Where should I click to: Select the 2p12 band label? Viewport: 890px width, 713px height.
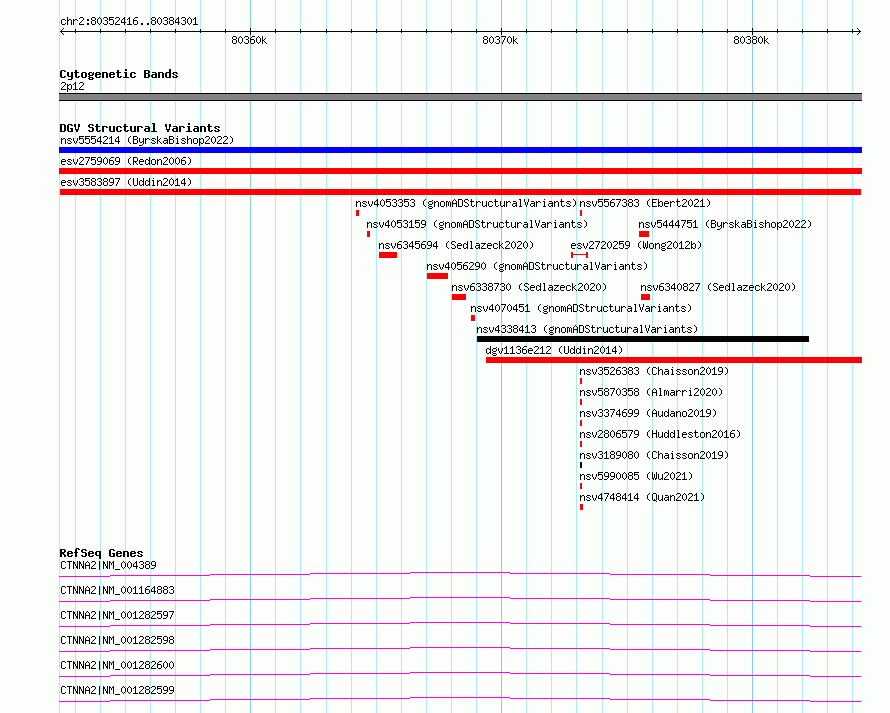point(72,86)
